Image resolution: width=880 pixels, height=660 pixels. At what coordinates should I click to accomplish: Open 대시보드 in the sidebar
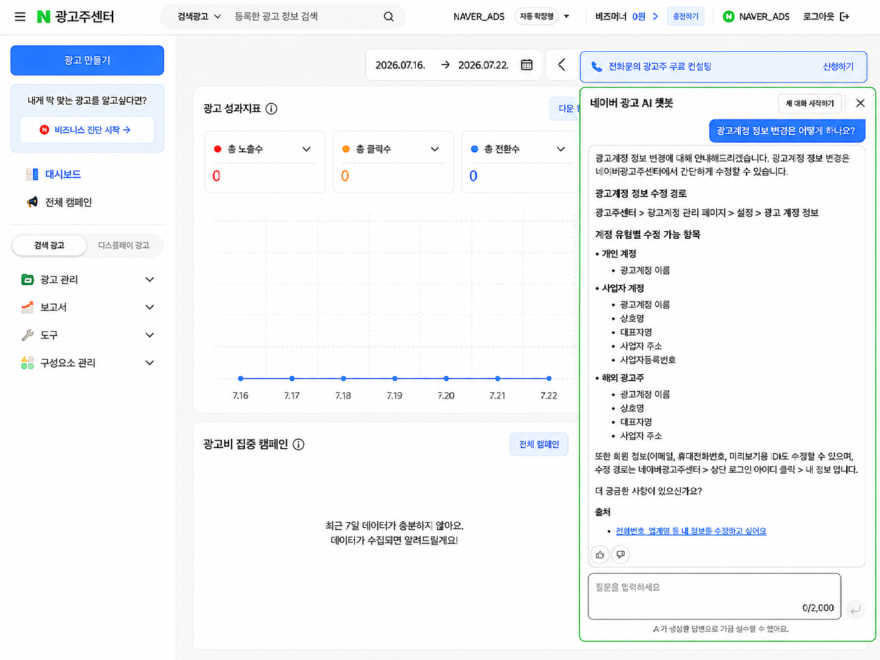[63, 174]
